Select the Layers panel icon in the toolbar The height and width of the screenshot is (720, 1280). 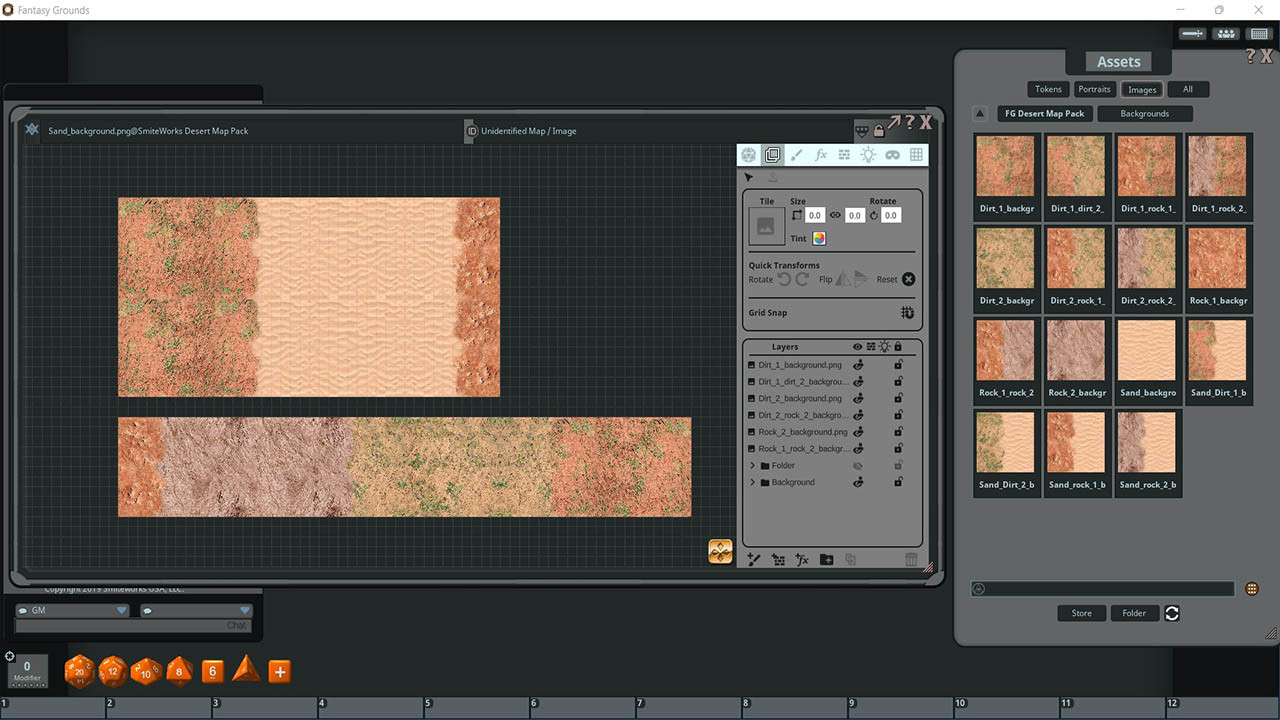coord(772,155)
